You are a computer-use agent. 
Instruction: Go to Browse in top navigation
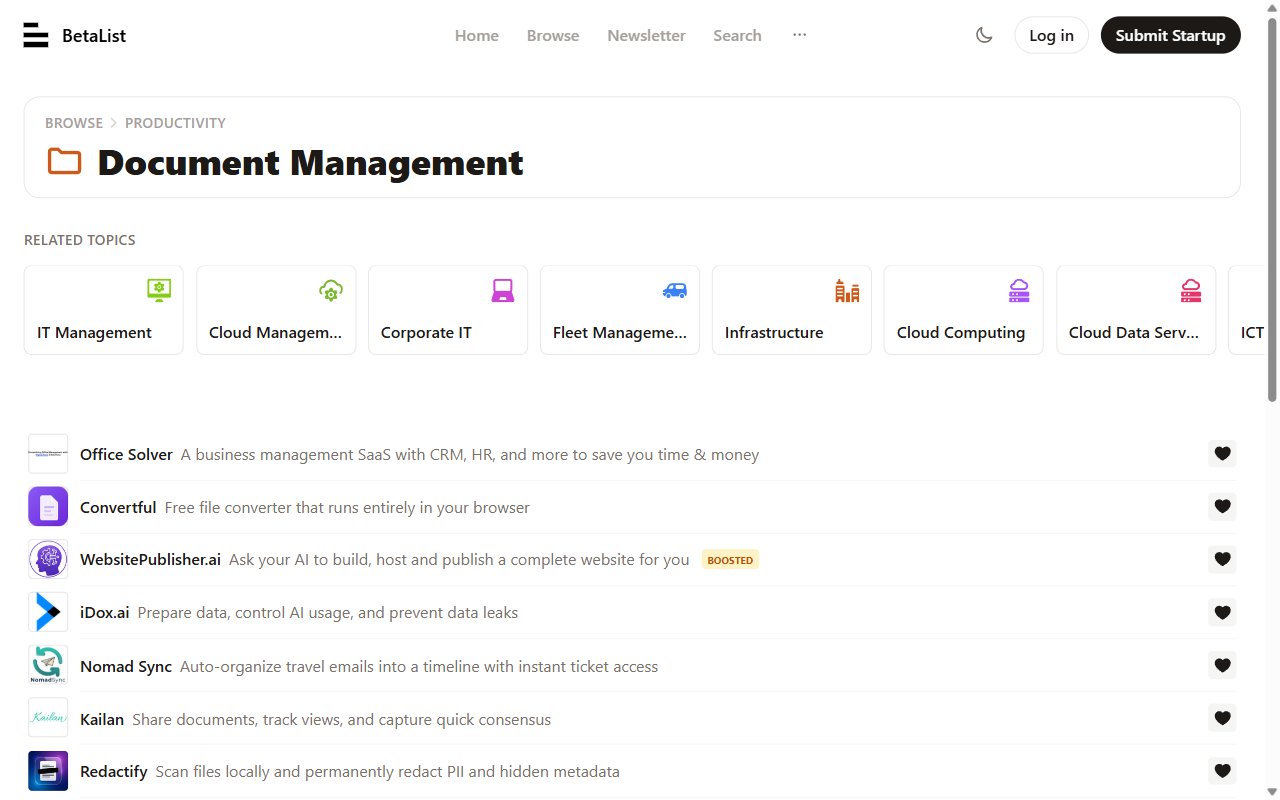553,35
